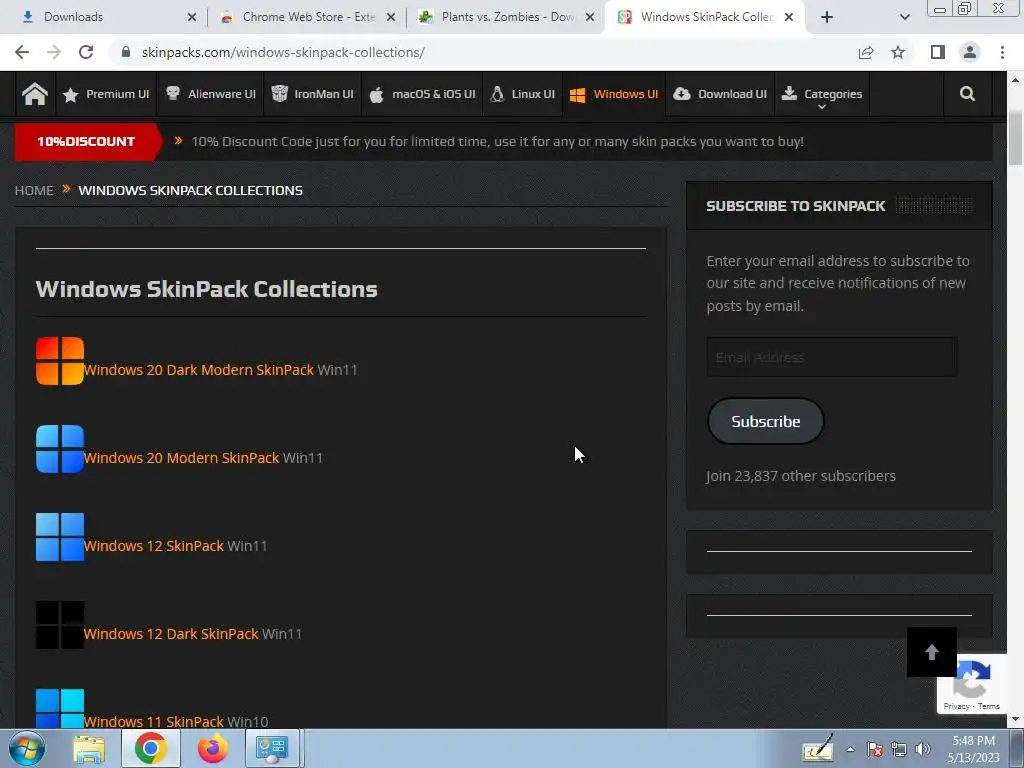Open the Premium UI menu item
1024x768 pixels.
pyautogui.click(x=106, y=95)
